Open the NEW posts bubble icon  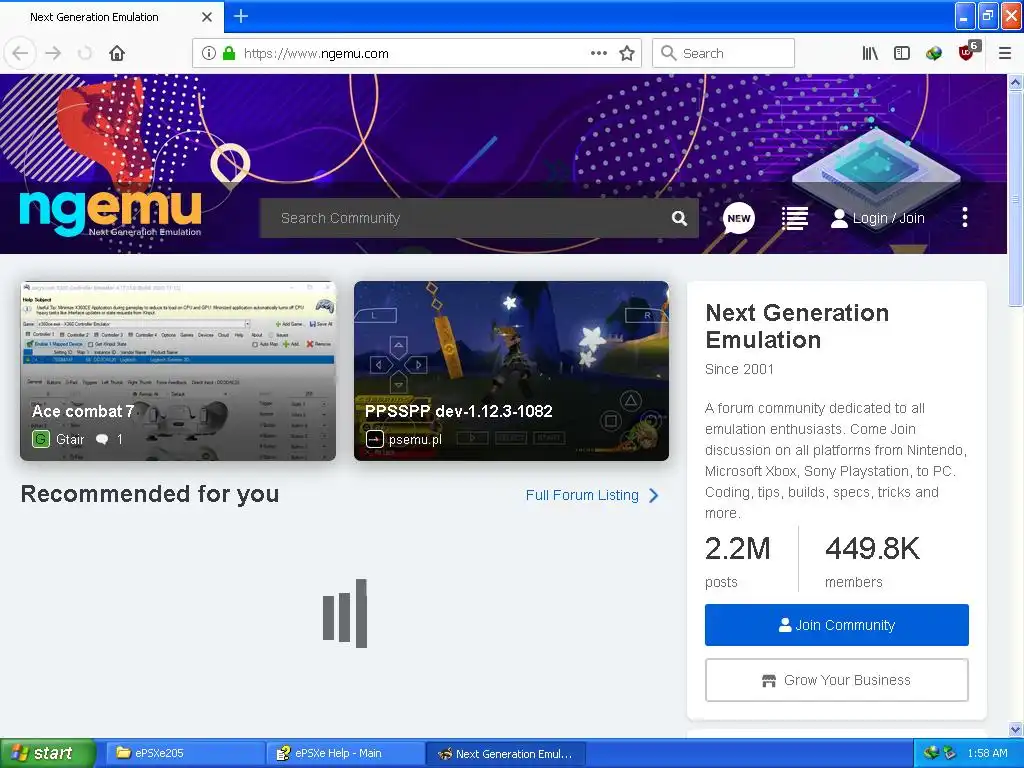point(739,218)
